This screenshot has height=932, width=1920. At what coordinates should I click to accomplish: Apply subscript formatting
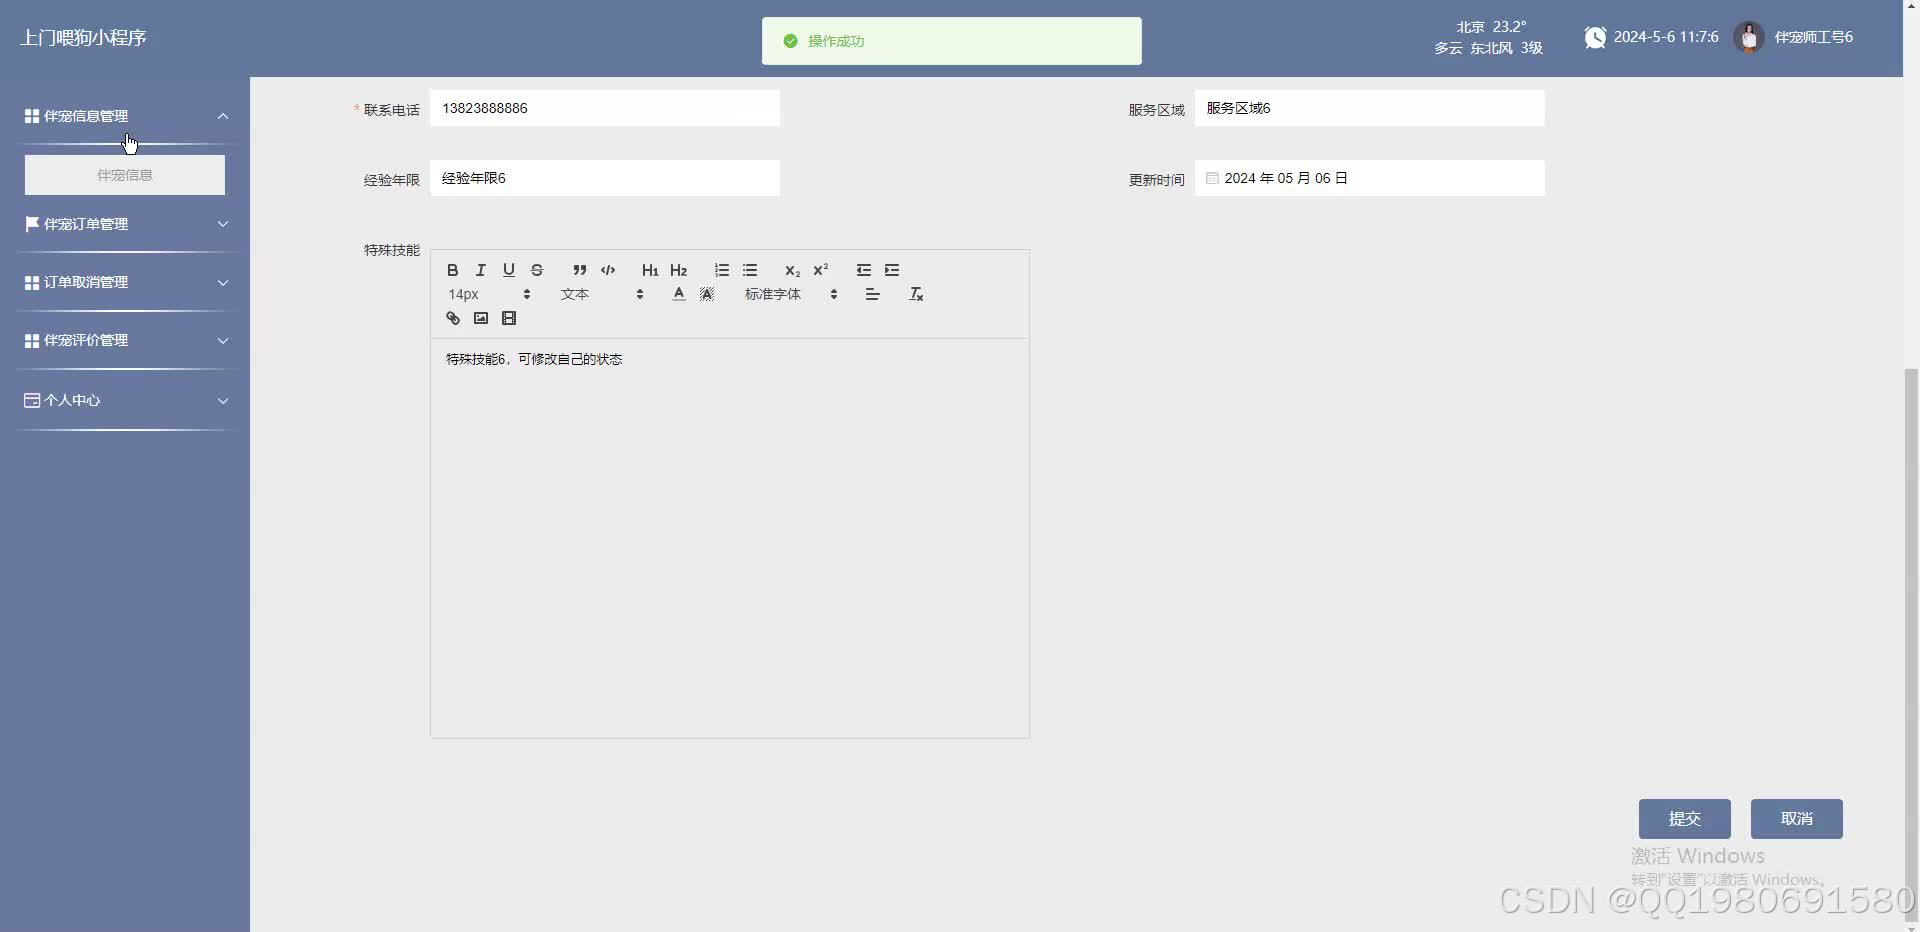pyautogui.click(x=792, y=270)
